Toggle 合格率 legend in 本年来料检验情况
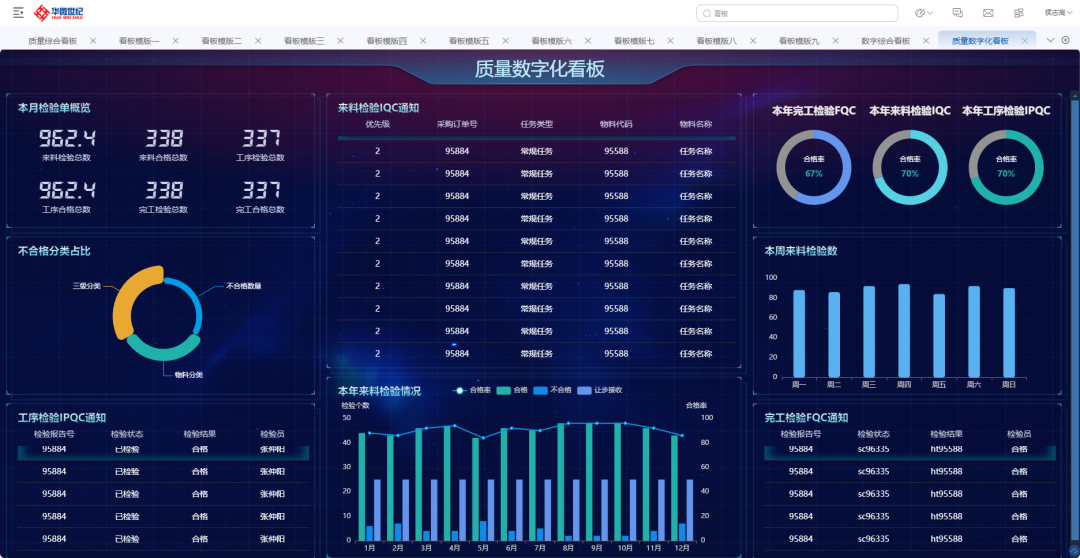 pos(471,390)
